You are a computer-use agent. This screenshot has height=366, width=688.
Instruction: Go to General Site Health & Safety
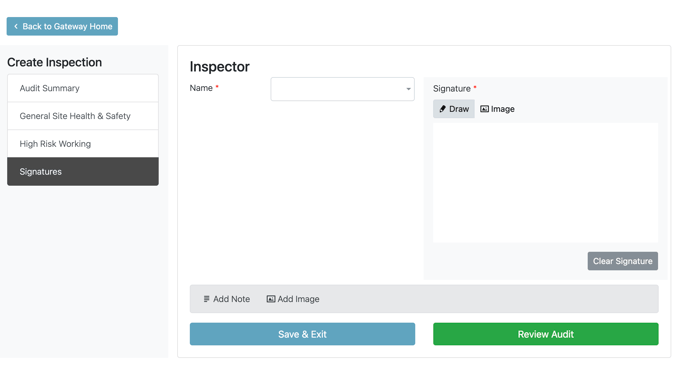click(x=83, y=116)
